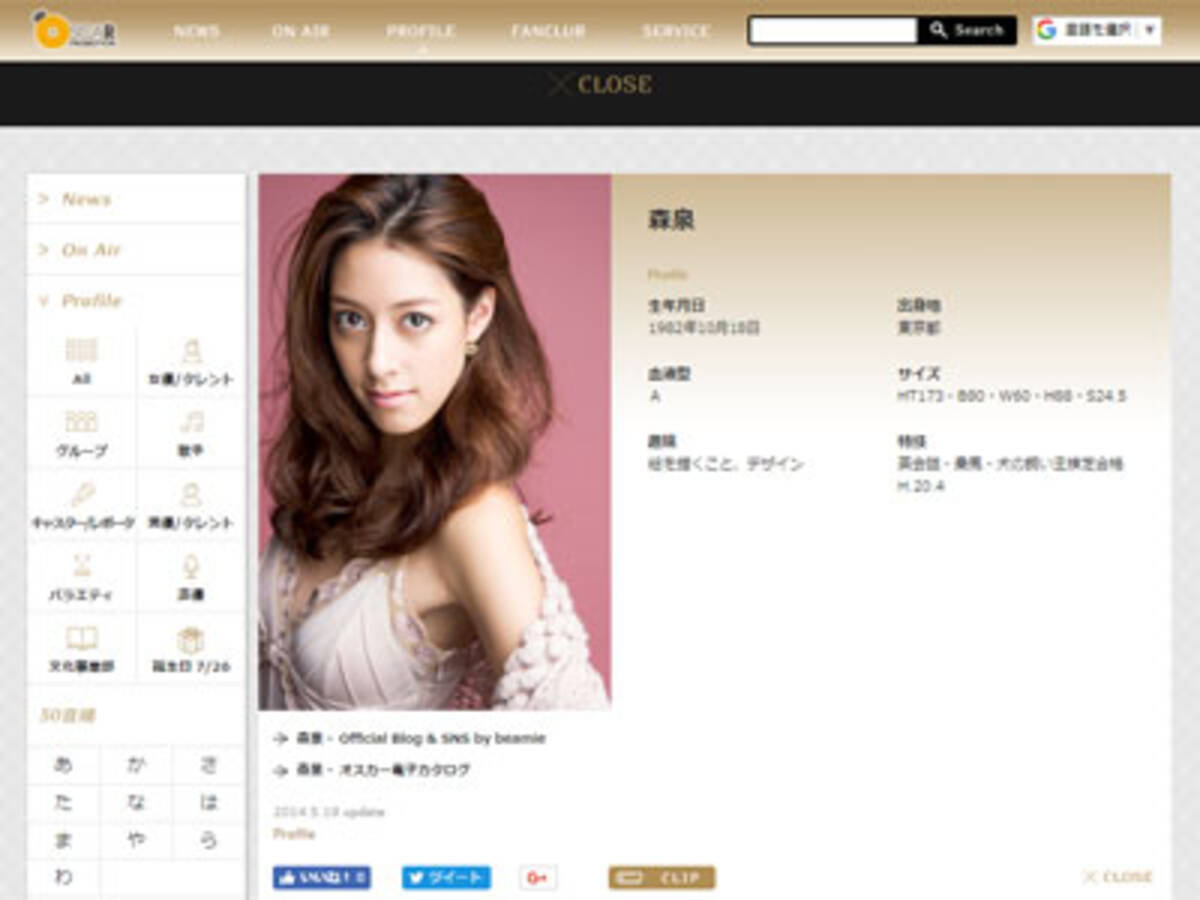Click the profile portrait photo
Screen dimensions: 1200x900
coord(435,442)
